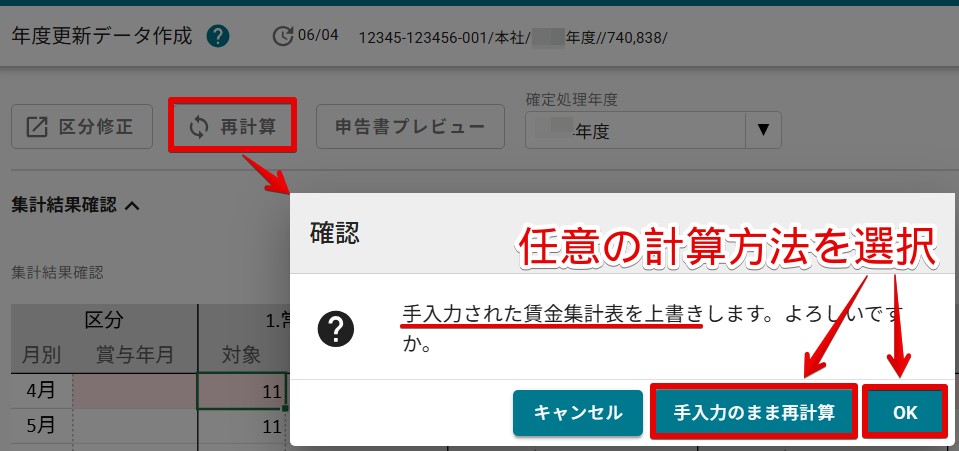The height and width of the screenshot is (451, 959).
Task: Click キャンセル in the confirm dialog
Action: (x=578, y=412)
